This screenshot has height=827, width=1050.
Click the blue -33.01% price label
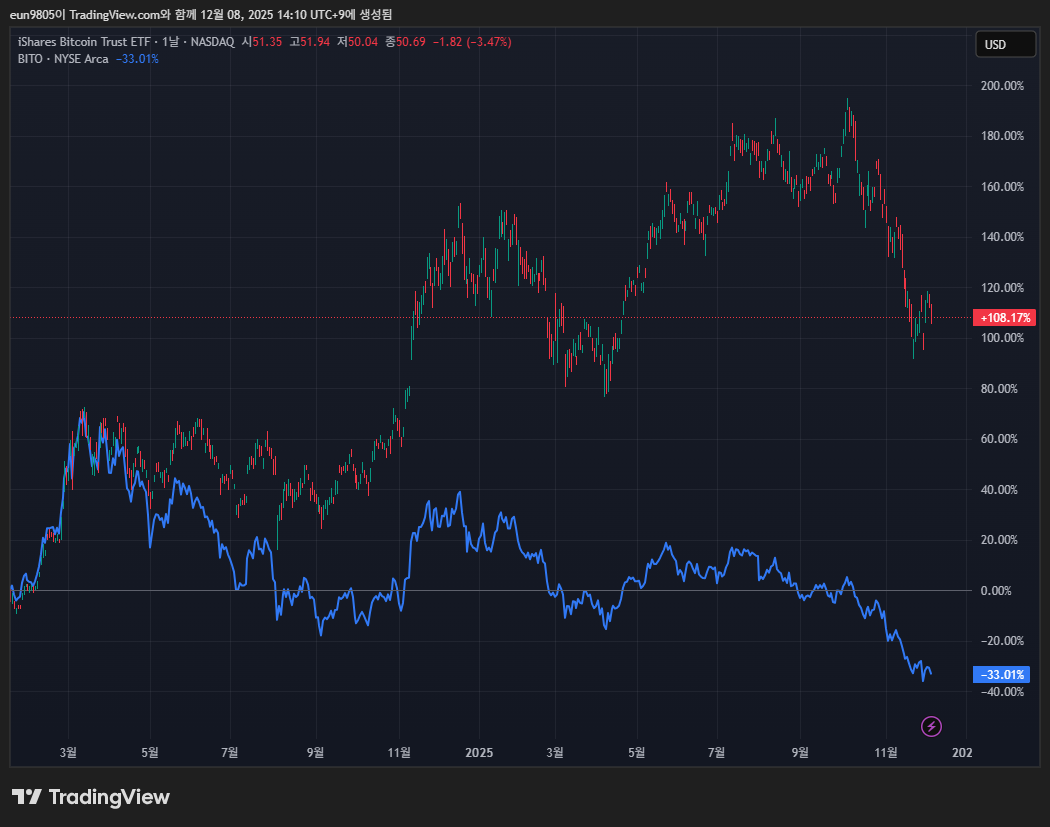[x=1002, y=674]
